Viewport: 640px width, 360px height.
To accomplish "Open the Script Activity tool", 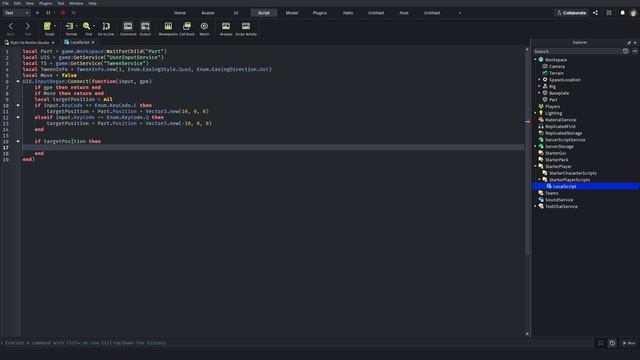I will (246, 27).
